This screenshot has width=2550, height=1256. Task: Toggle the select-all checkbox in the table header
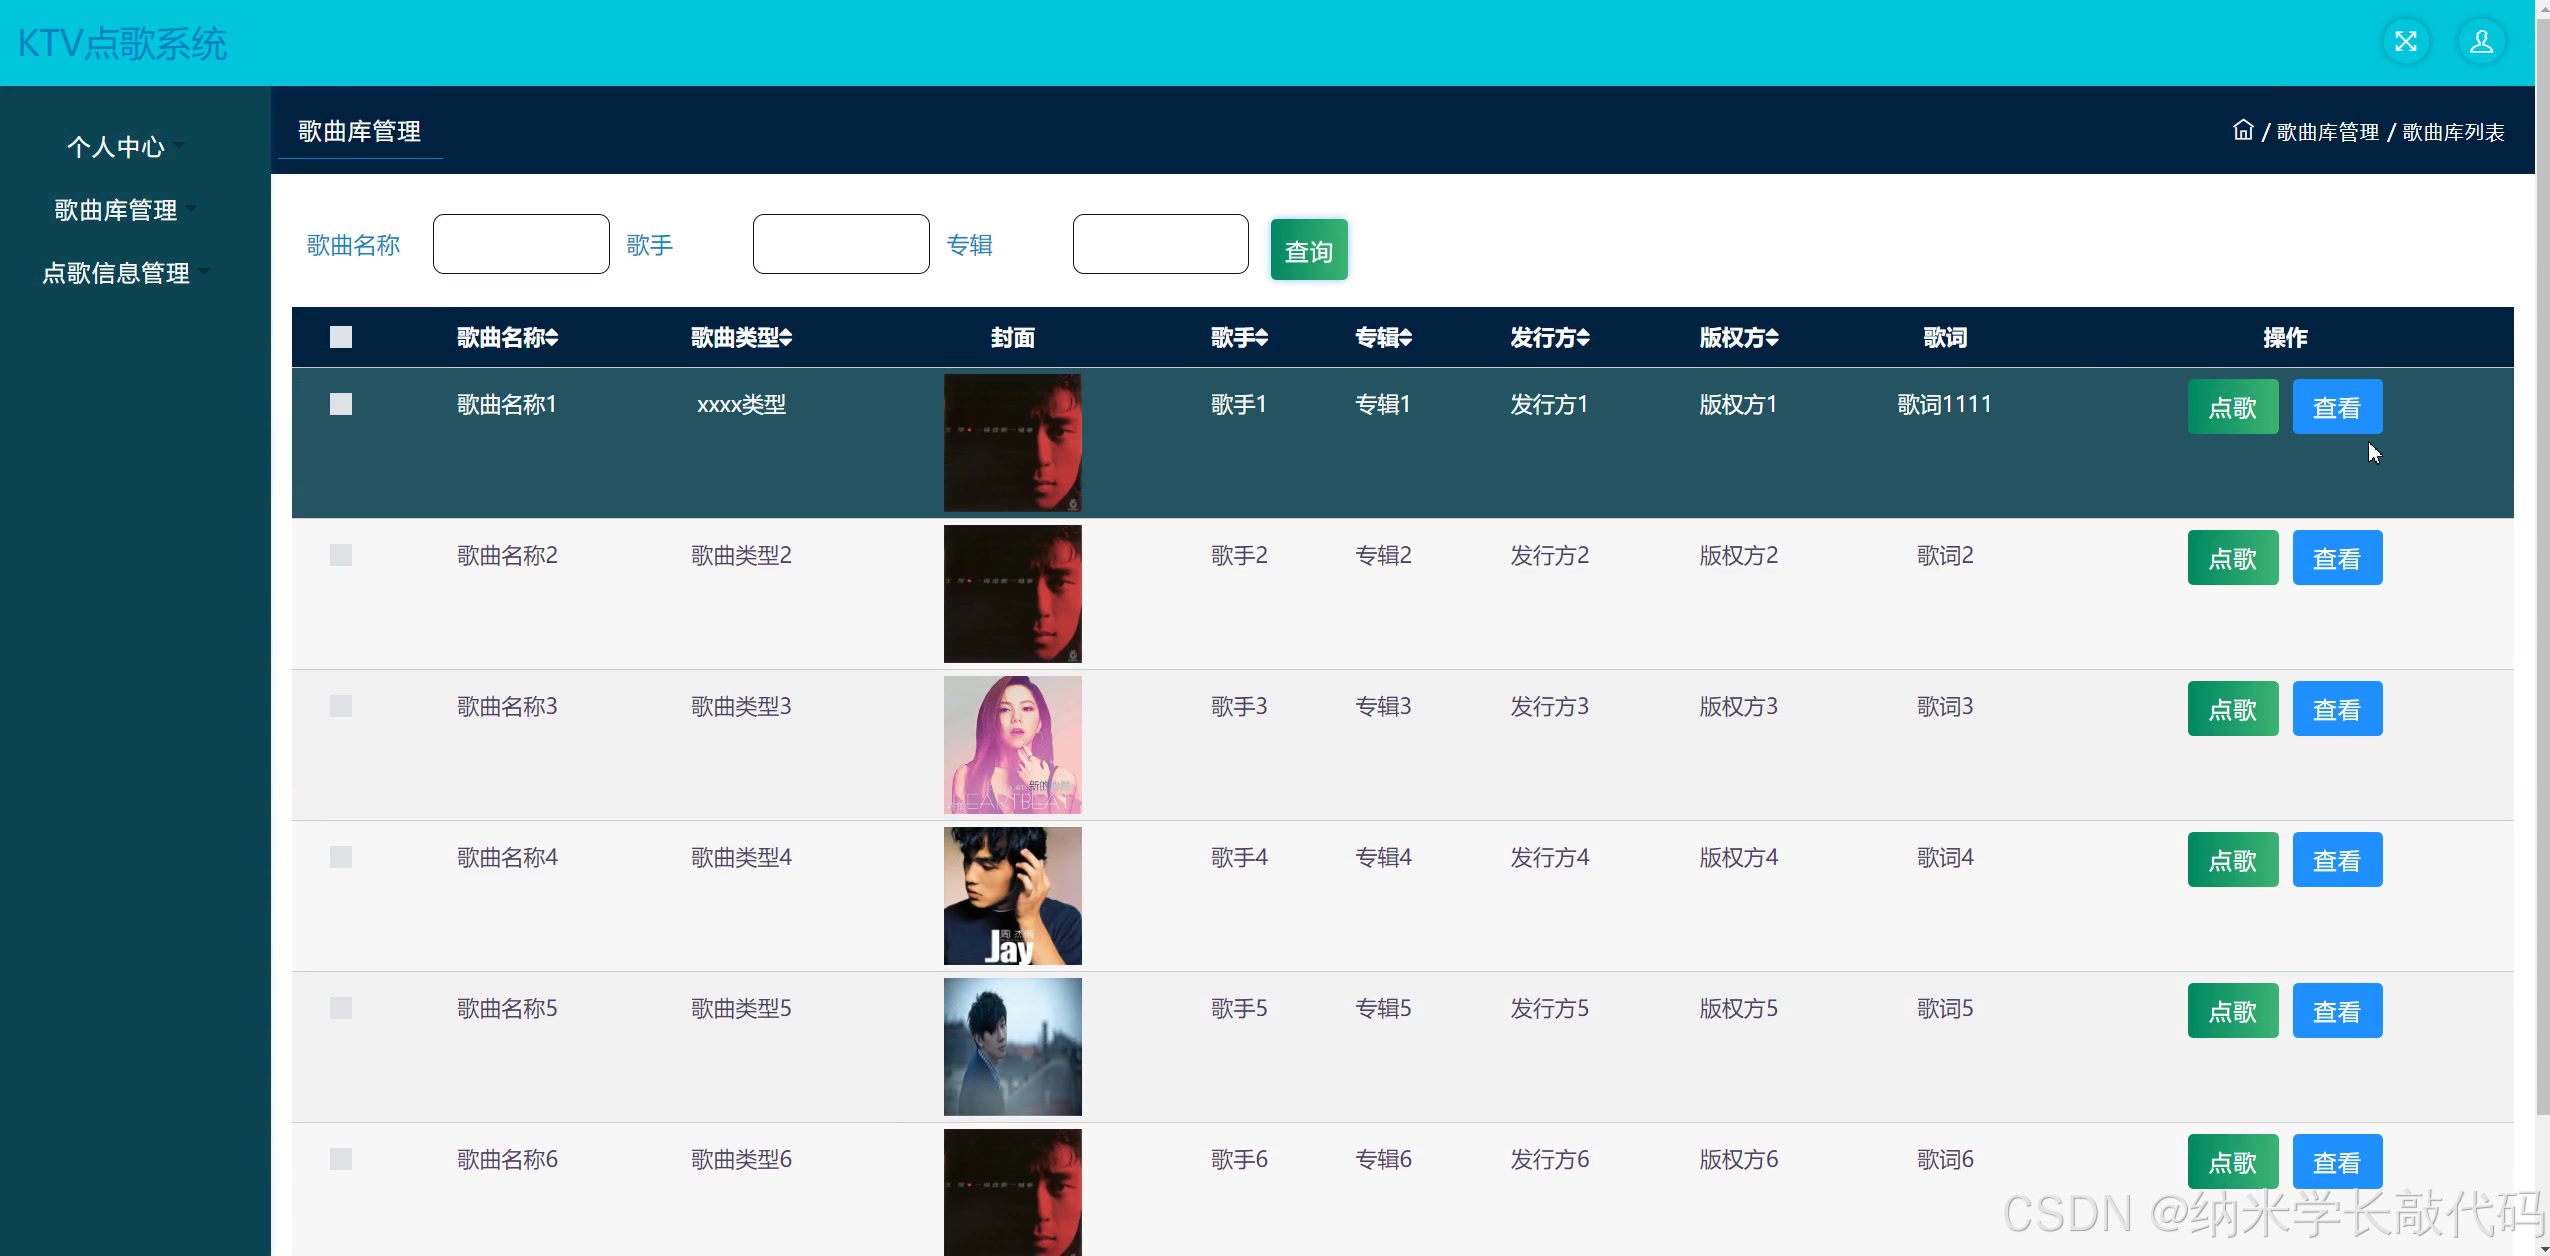point(340,337)
